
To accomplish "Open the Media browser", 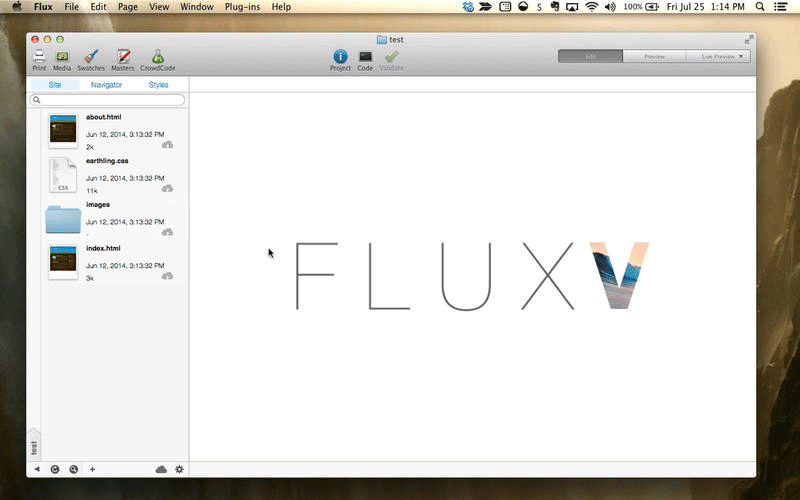I will click(62, 58).
